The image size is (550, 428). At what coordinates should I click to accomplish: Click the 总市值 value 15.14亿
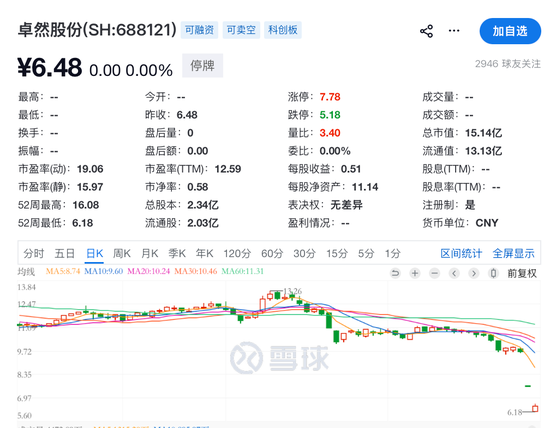pyautogui.click(x=483, y=133)
